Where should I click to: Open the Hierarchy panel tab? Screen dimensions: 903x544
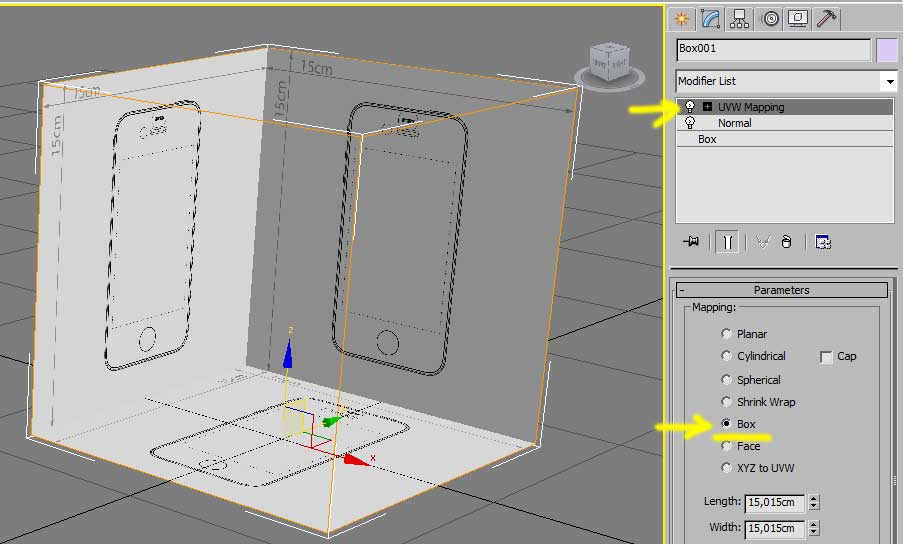(739, 19)
